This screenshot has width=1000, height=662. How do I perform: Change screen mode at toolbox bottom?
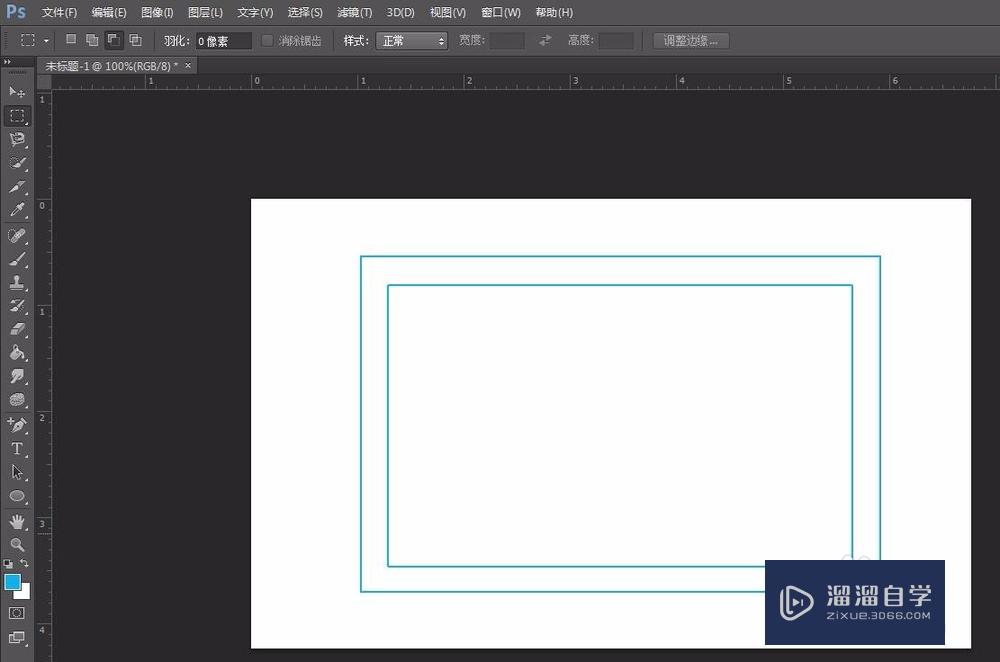(17, 638)
